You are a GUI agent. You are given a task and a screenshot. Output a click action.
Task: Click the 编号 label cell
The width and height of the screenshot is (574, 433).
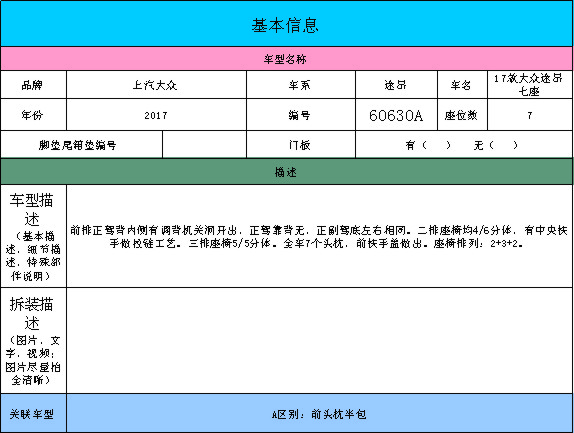point(301,115)
